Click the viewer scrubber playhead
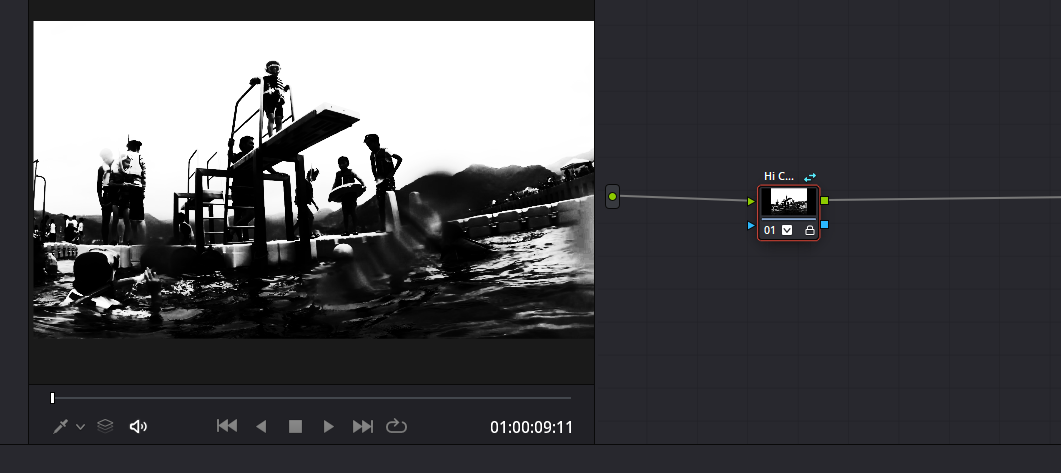Viewport: 1061px width, 473px height. (x=52, y=398)
